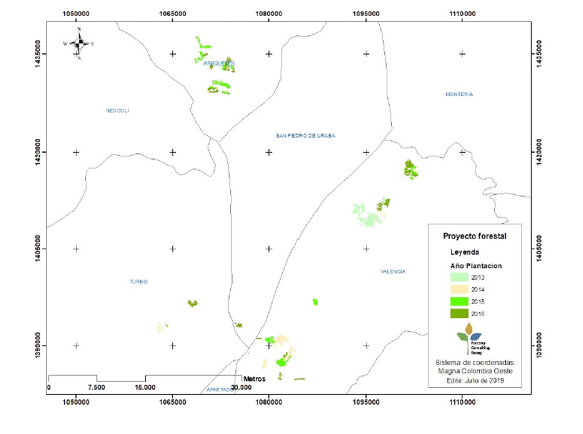Click the top axis label 1080000
The width and height of the screenshot is (583, 434).
pyautogui.click(x=269, y=14)
